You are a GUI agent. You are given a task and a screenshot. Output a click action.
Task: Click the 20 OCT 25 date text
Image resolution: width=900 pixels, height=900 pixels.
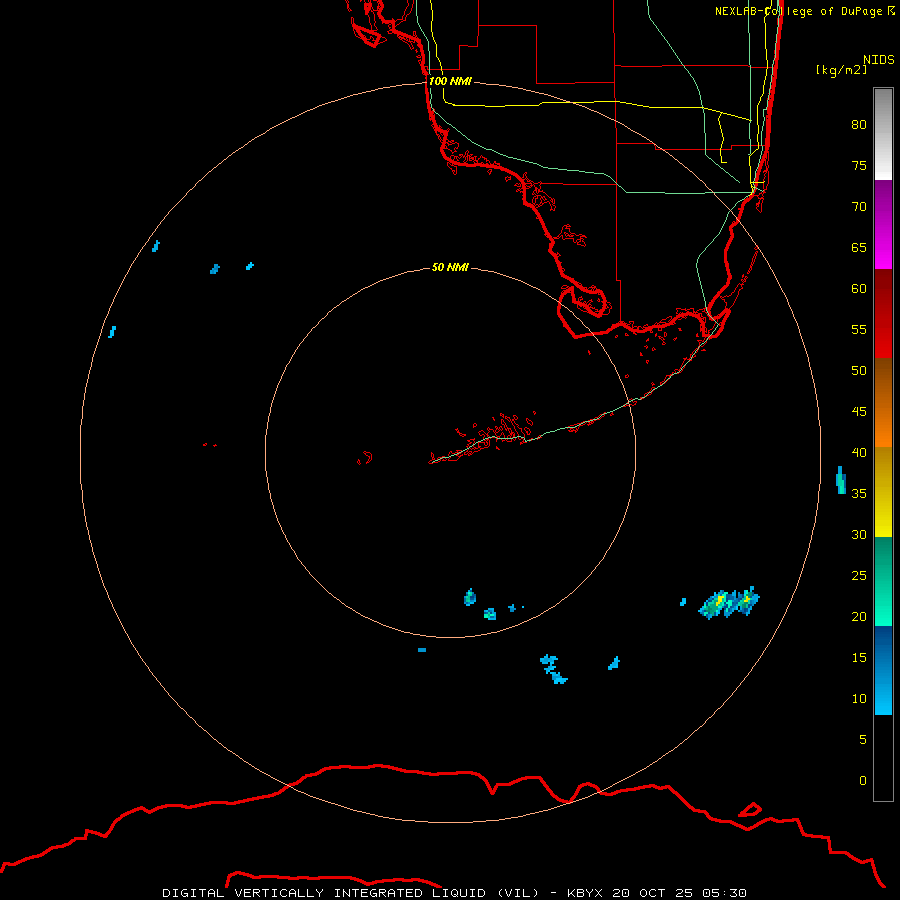(x=653, y=893)
